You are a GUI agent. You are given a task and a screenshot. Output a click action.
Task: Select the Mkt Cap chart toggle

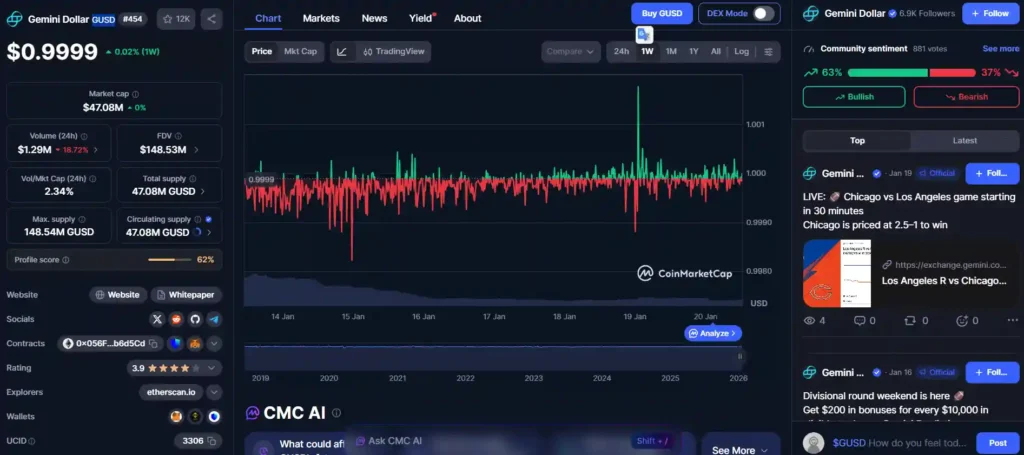(x=300, y=52)
